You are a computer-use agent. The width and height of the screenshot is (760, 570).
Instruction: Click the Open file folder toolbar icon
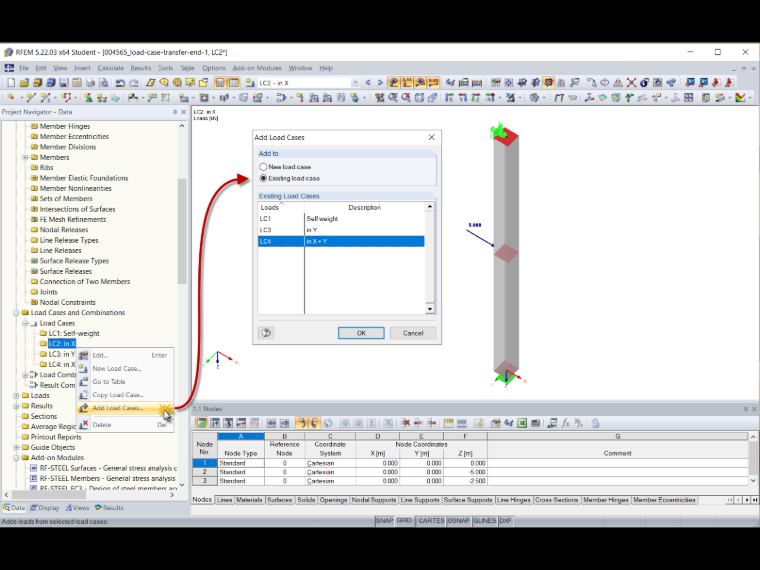24,83
